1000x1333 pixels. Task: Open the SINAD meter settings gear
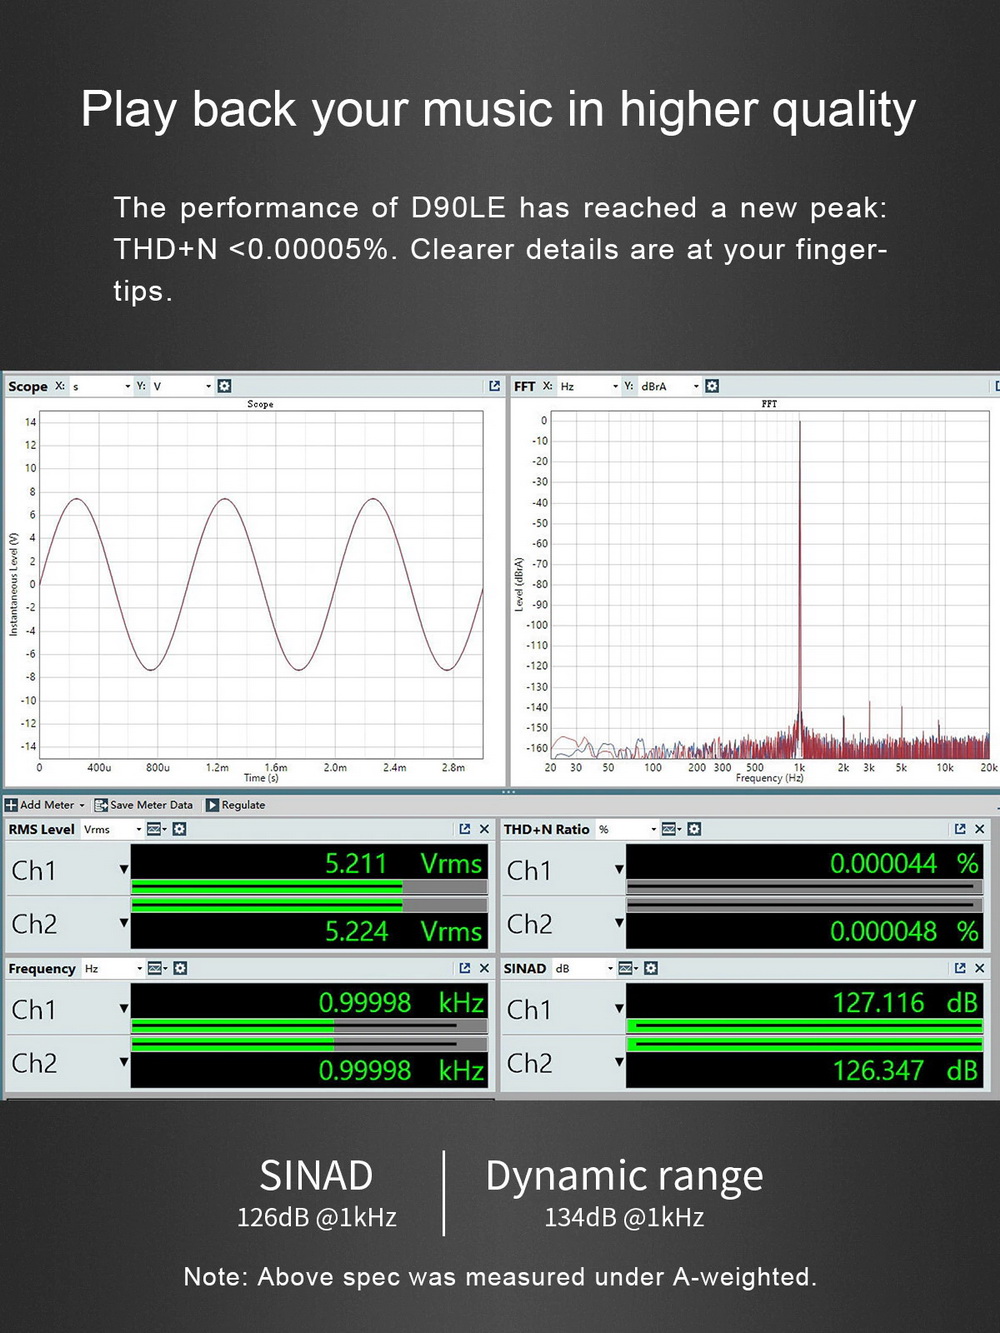tap(650, 968)
